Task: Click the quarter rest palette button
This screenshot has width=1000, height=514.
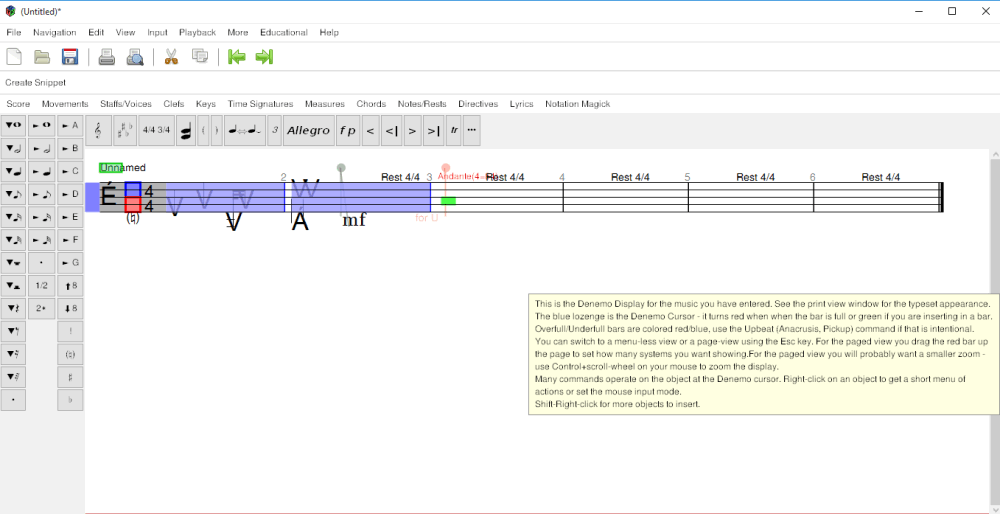Action: tap(13, 309)
